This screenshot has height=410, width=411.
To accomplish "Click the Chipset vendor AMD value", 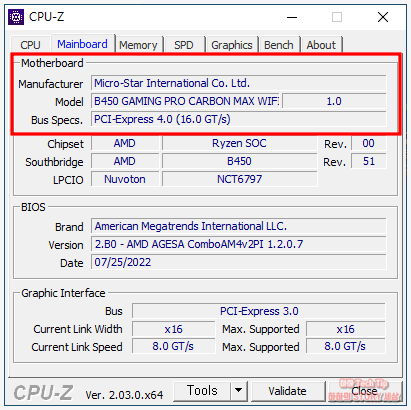I will click(125, 143).
